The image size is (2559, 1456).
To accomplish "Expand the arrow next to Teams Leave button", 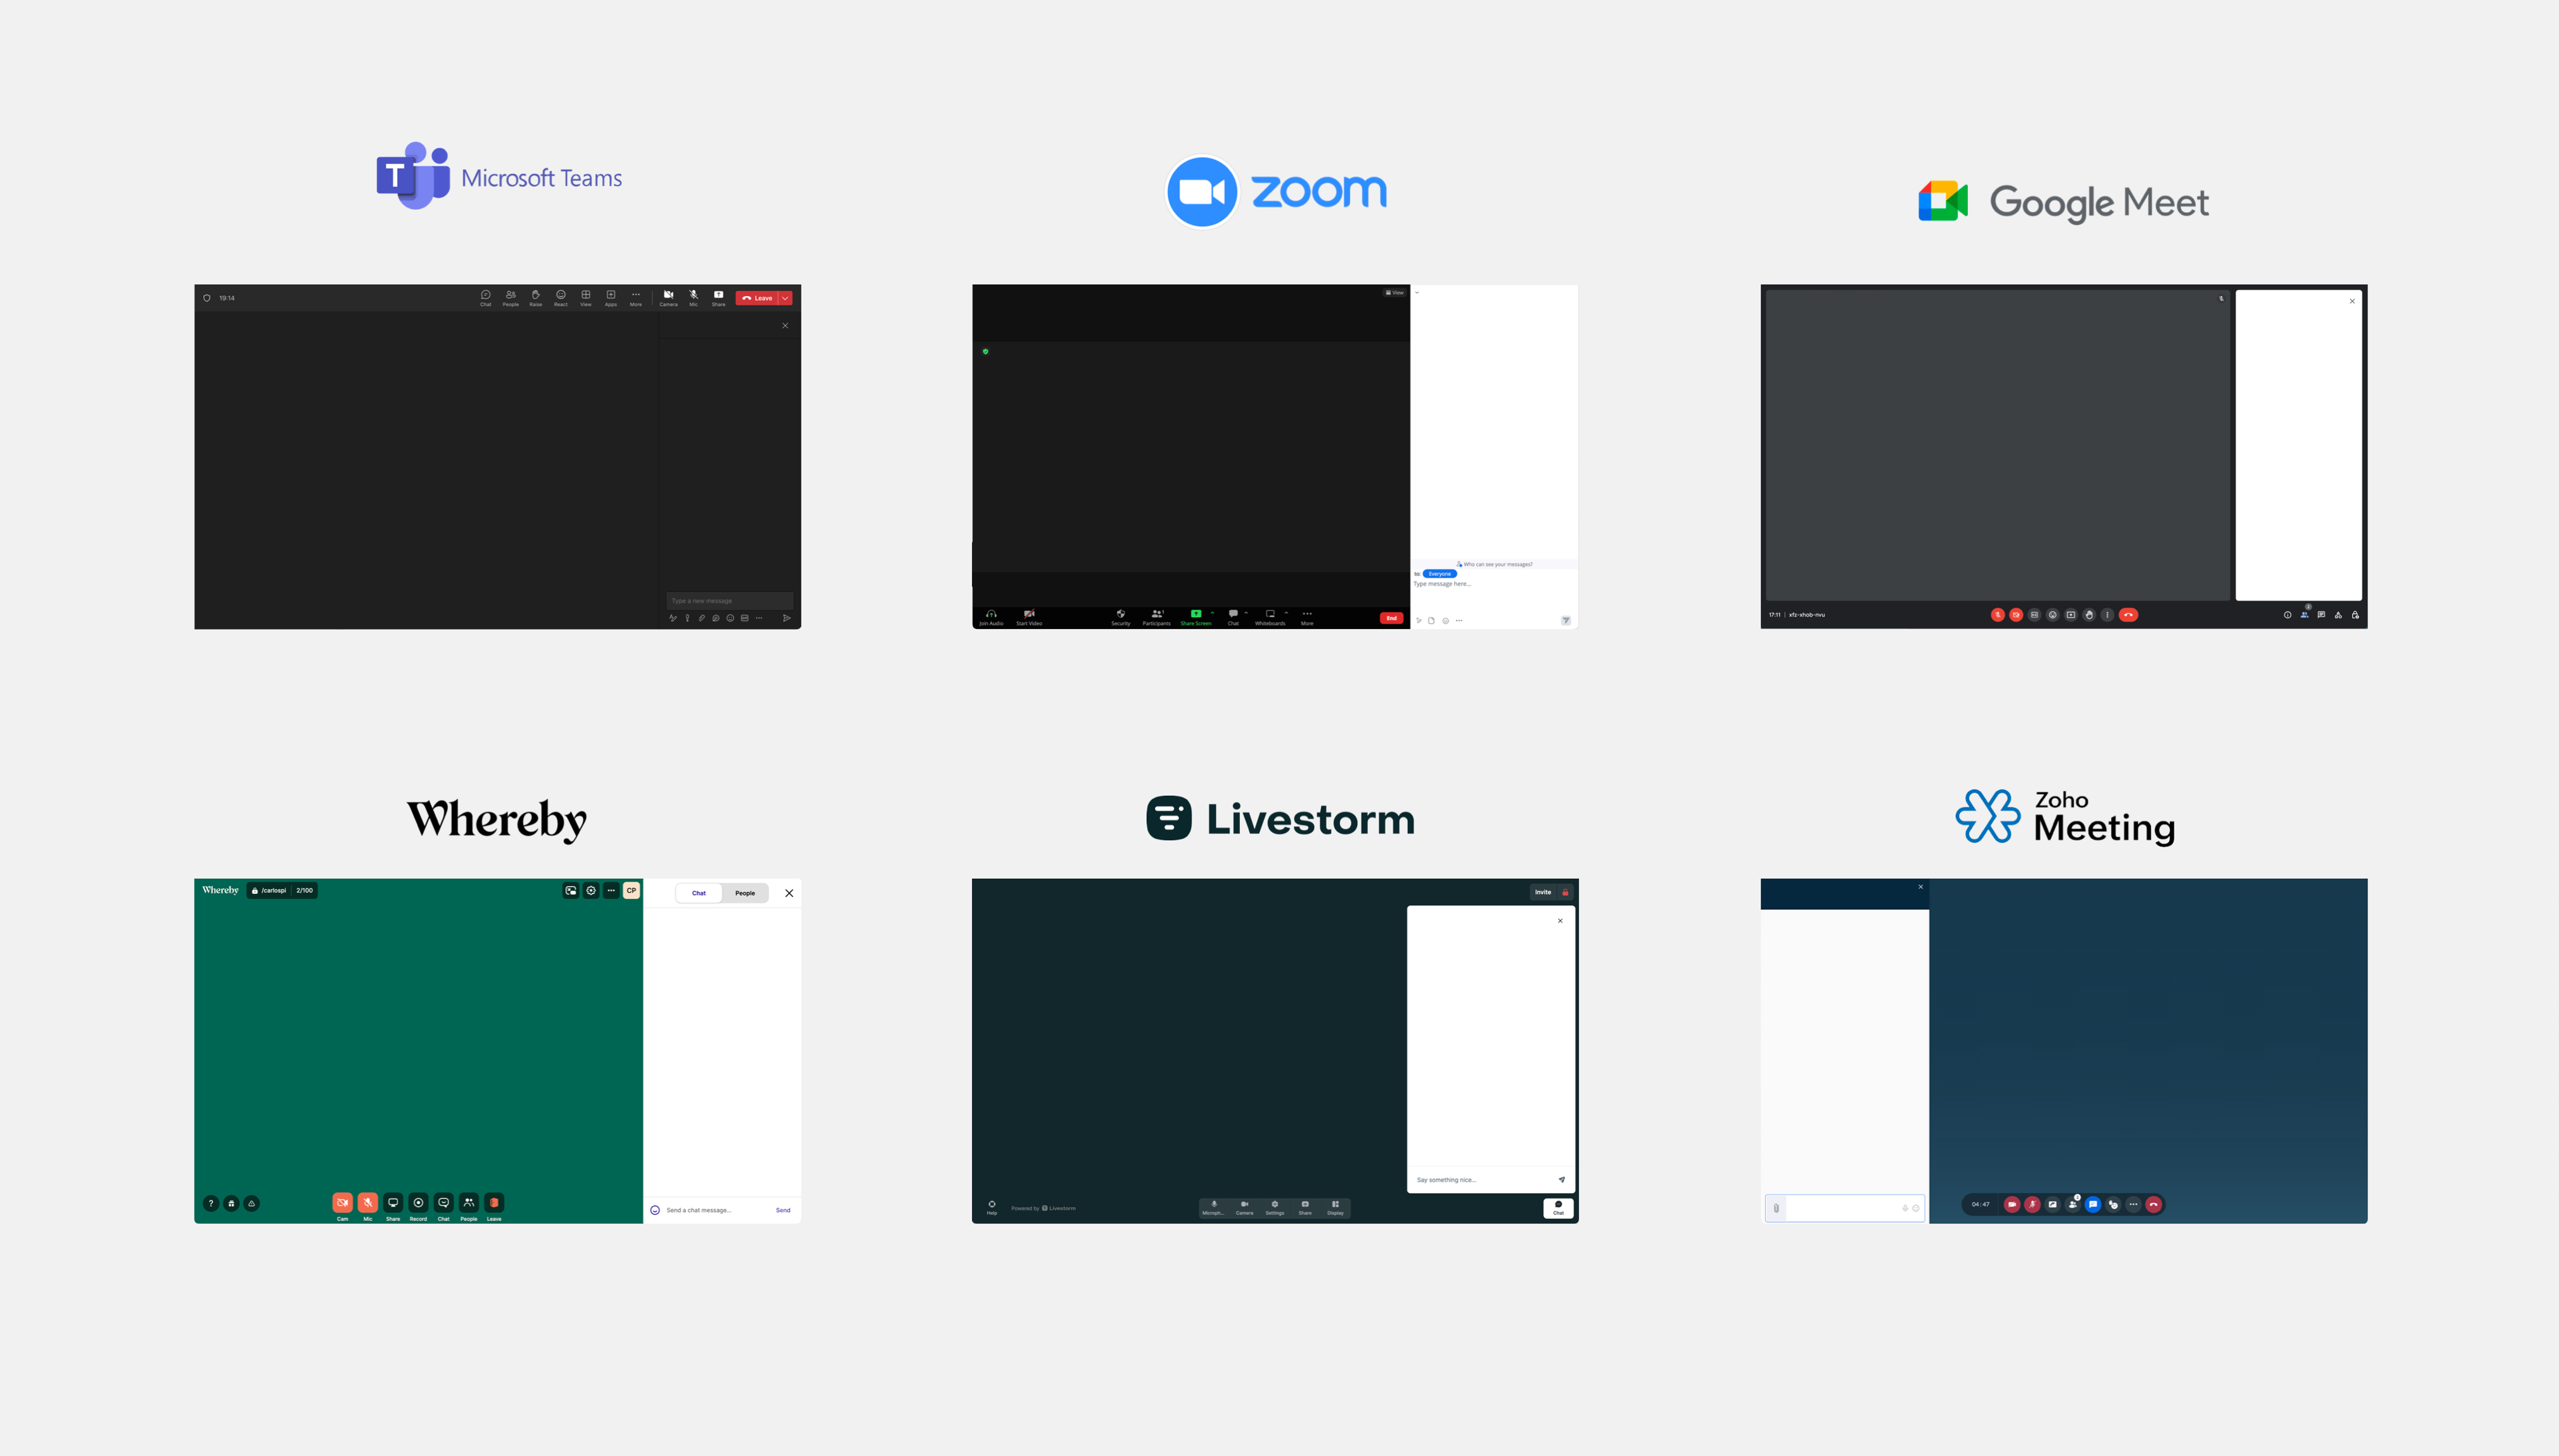I will pos(786,298).
